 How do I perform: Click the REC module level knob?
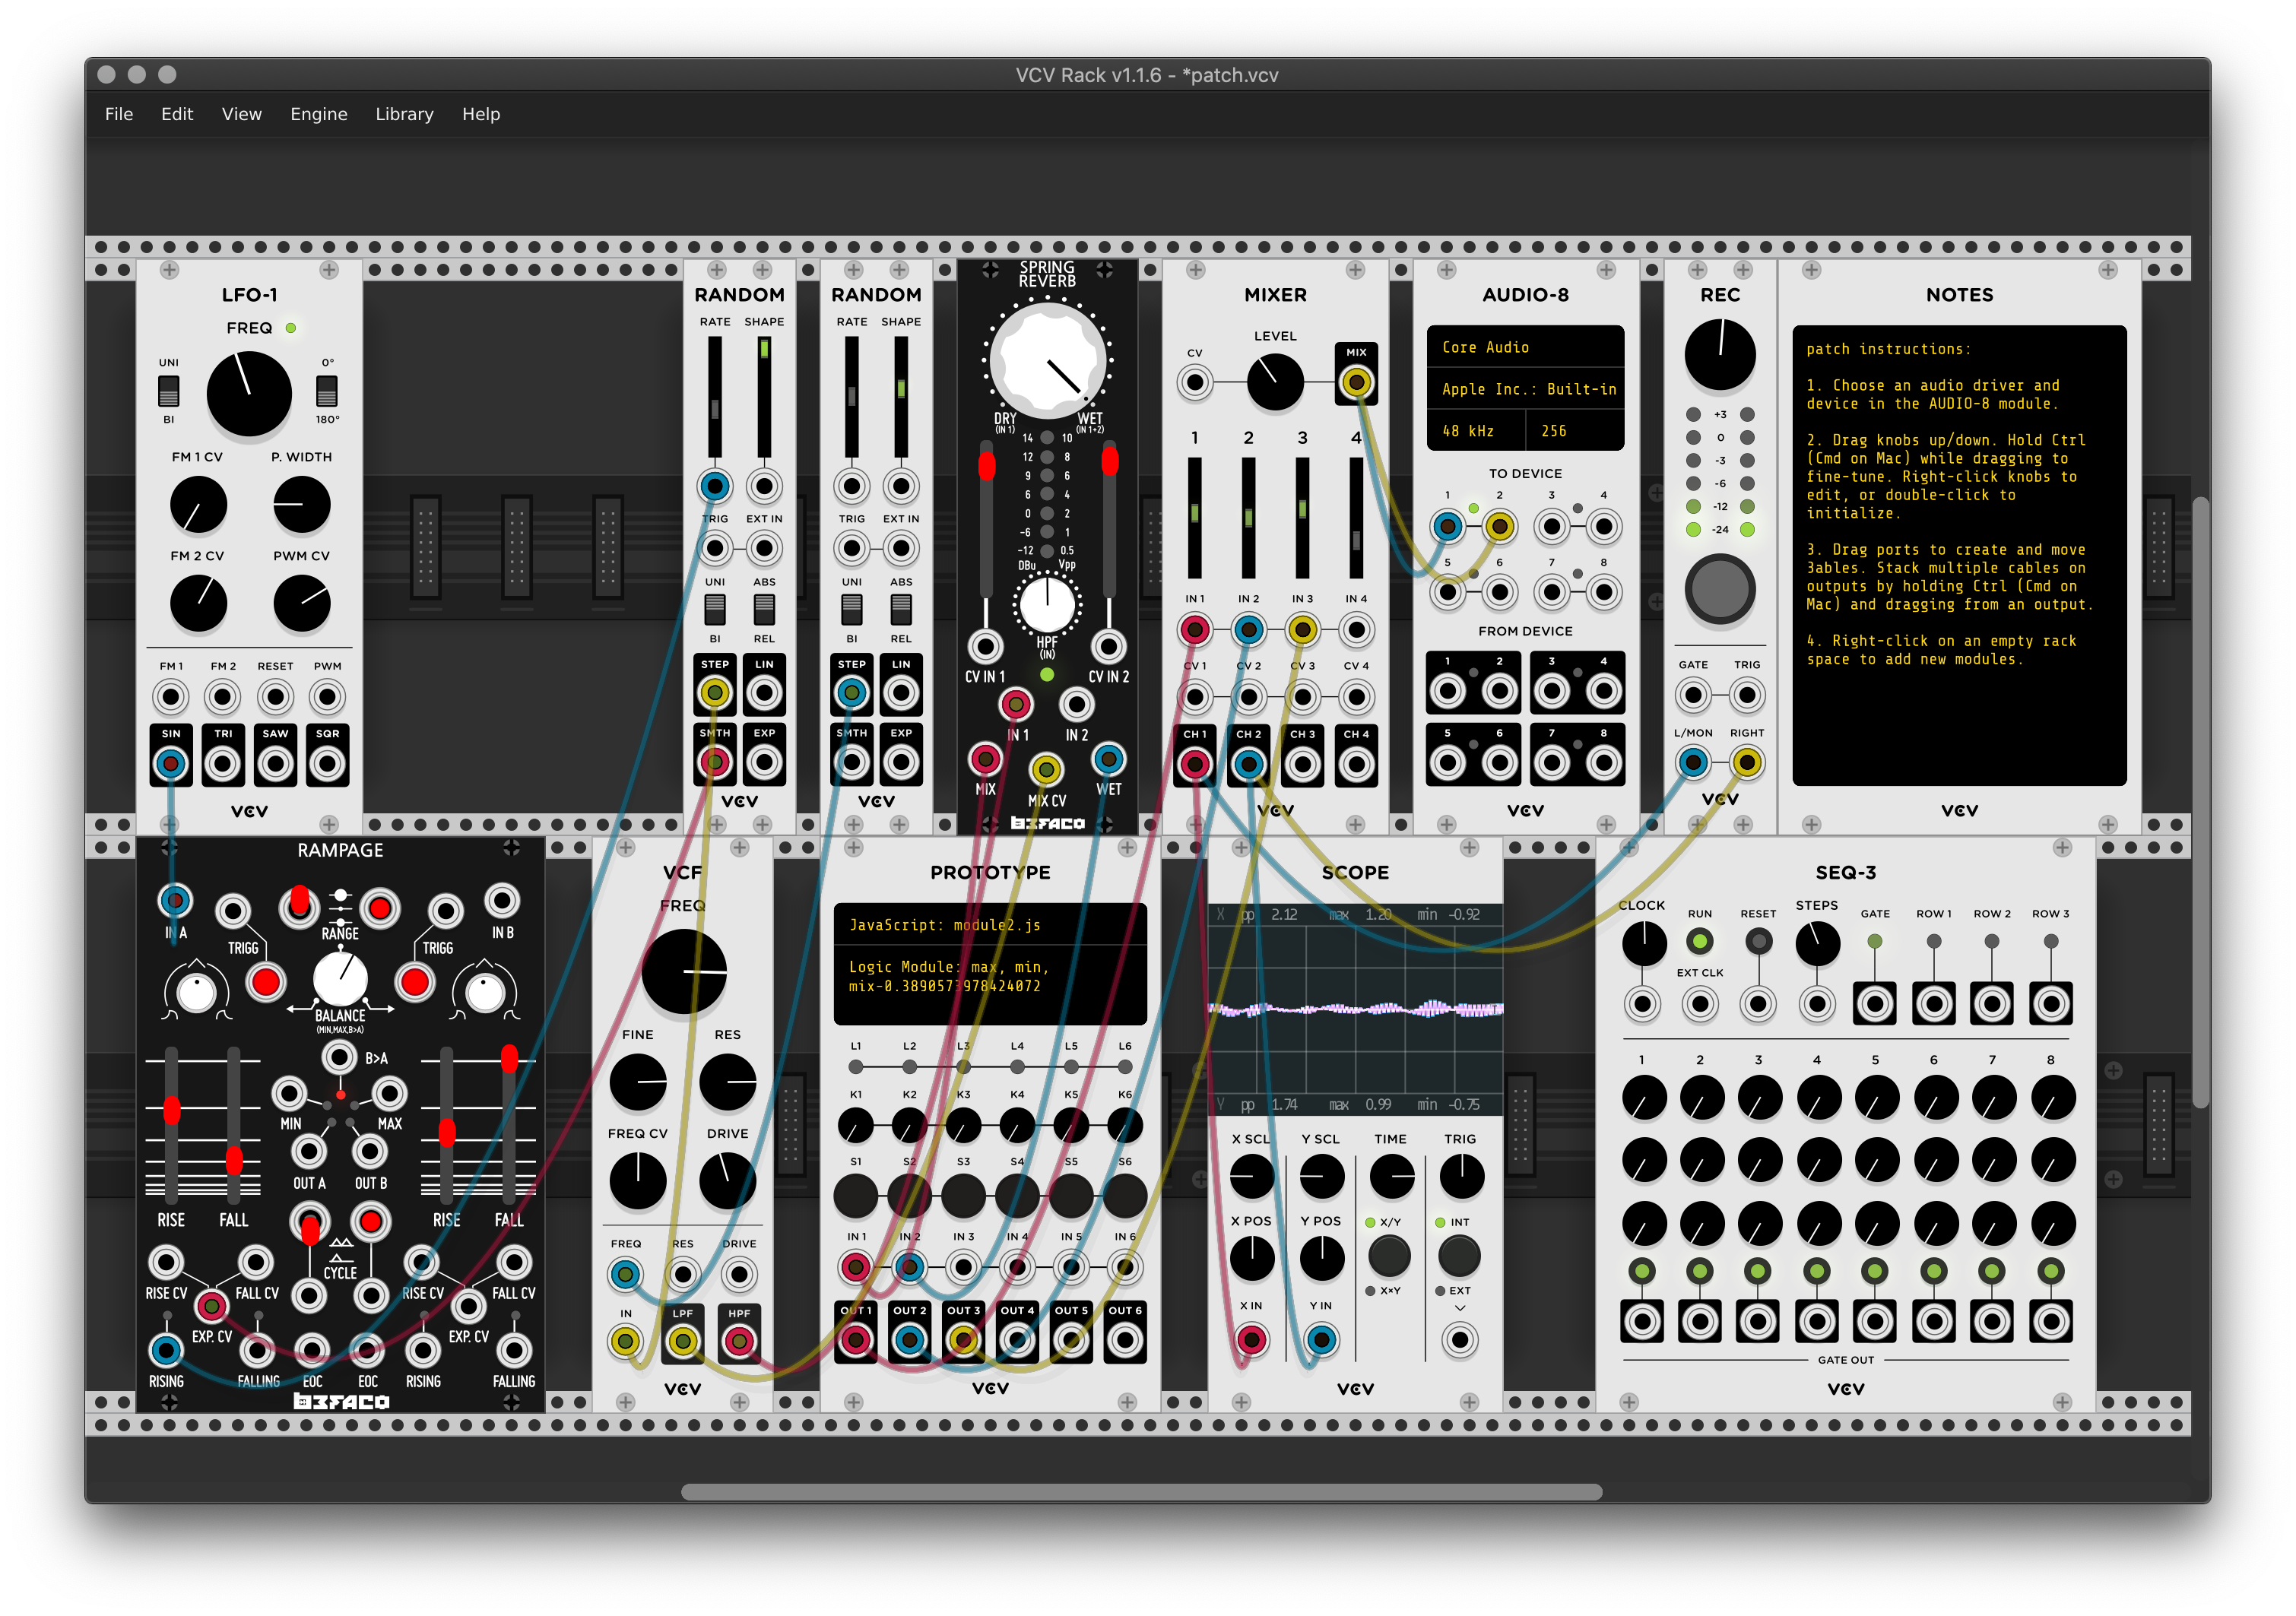[1720, 355]
